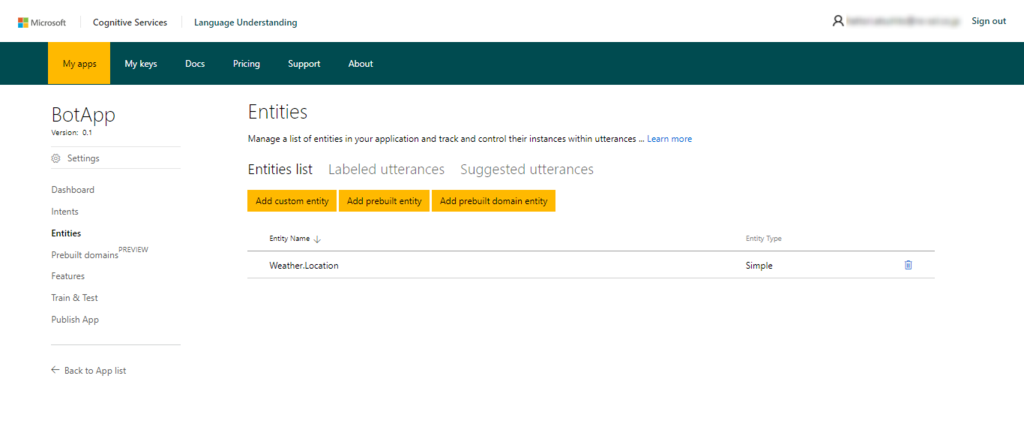Viewport: 1024px width, 442px height.
Task: Open the My apps tab
Action: click(x=79, y=63)
